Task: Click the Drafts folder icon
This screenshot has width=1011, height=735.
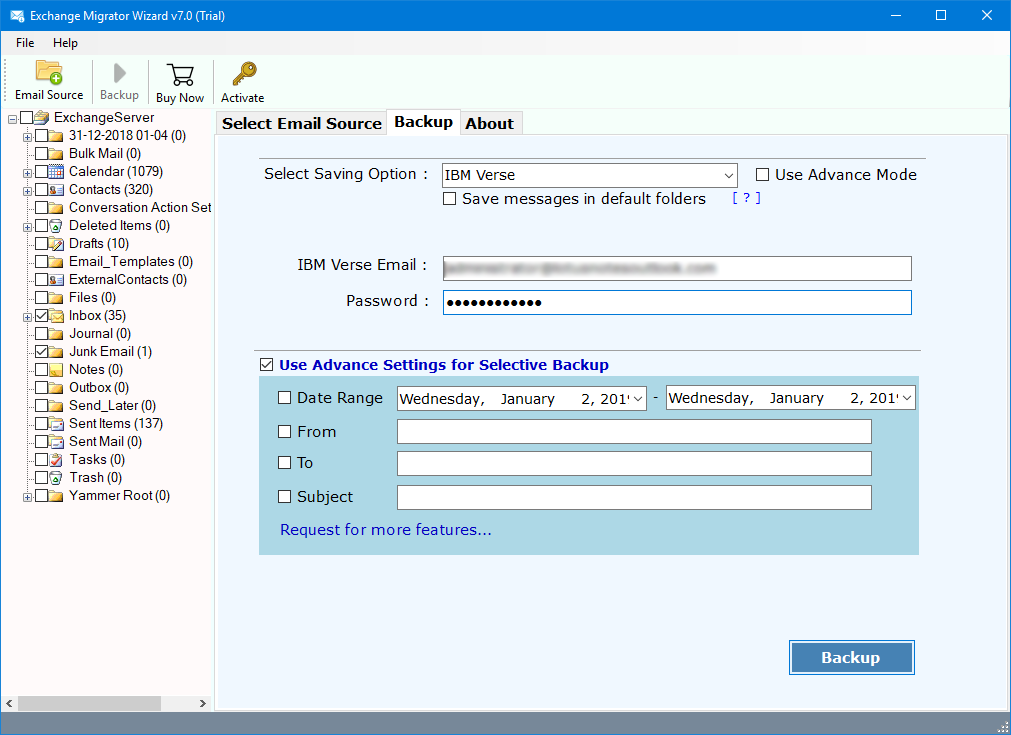Action: (57, 244)
